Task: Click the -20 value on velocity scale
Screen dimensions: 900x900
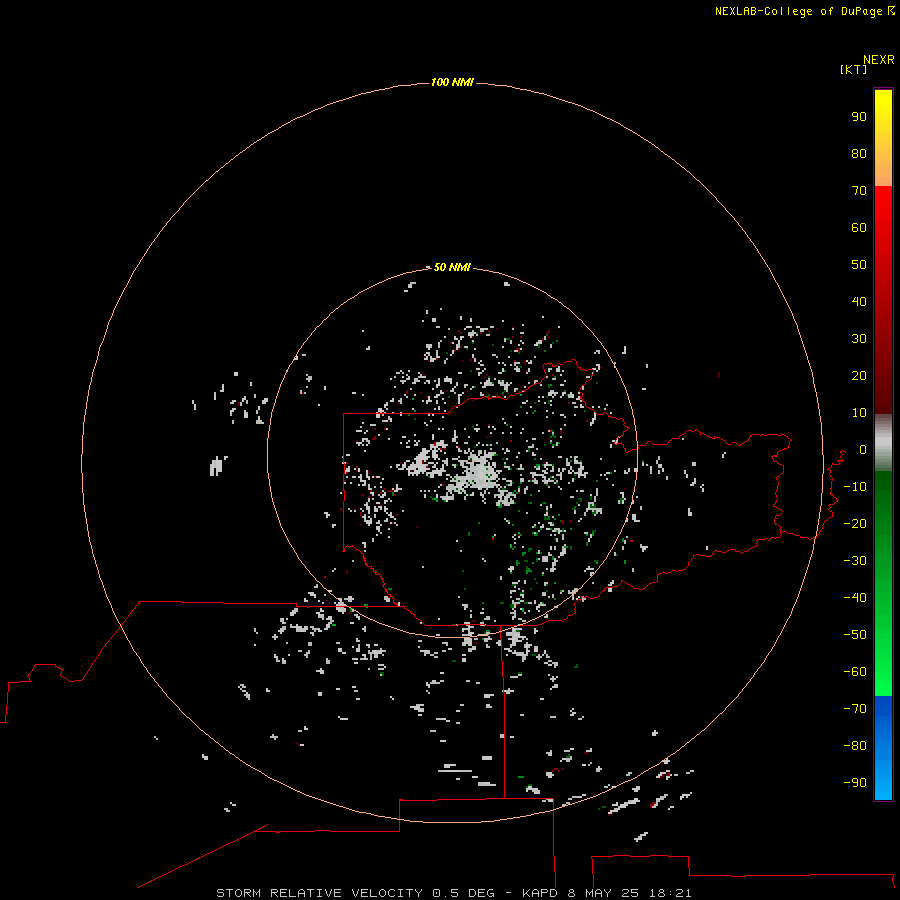Action: point(855,524)
